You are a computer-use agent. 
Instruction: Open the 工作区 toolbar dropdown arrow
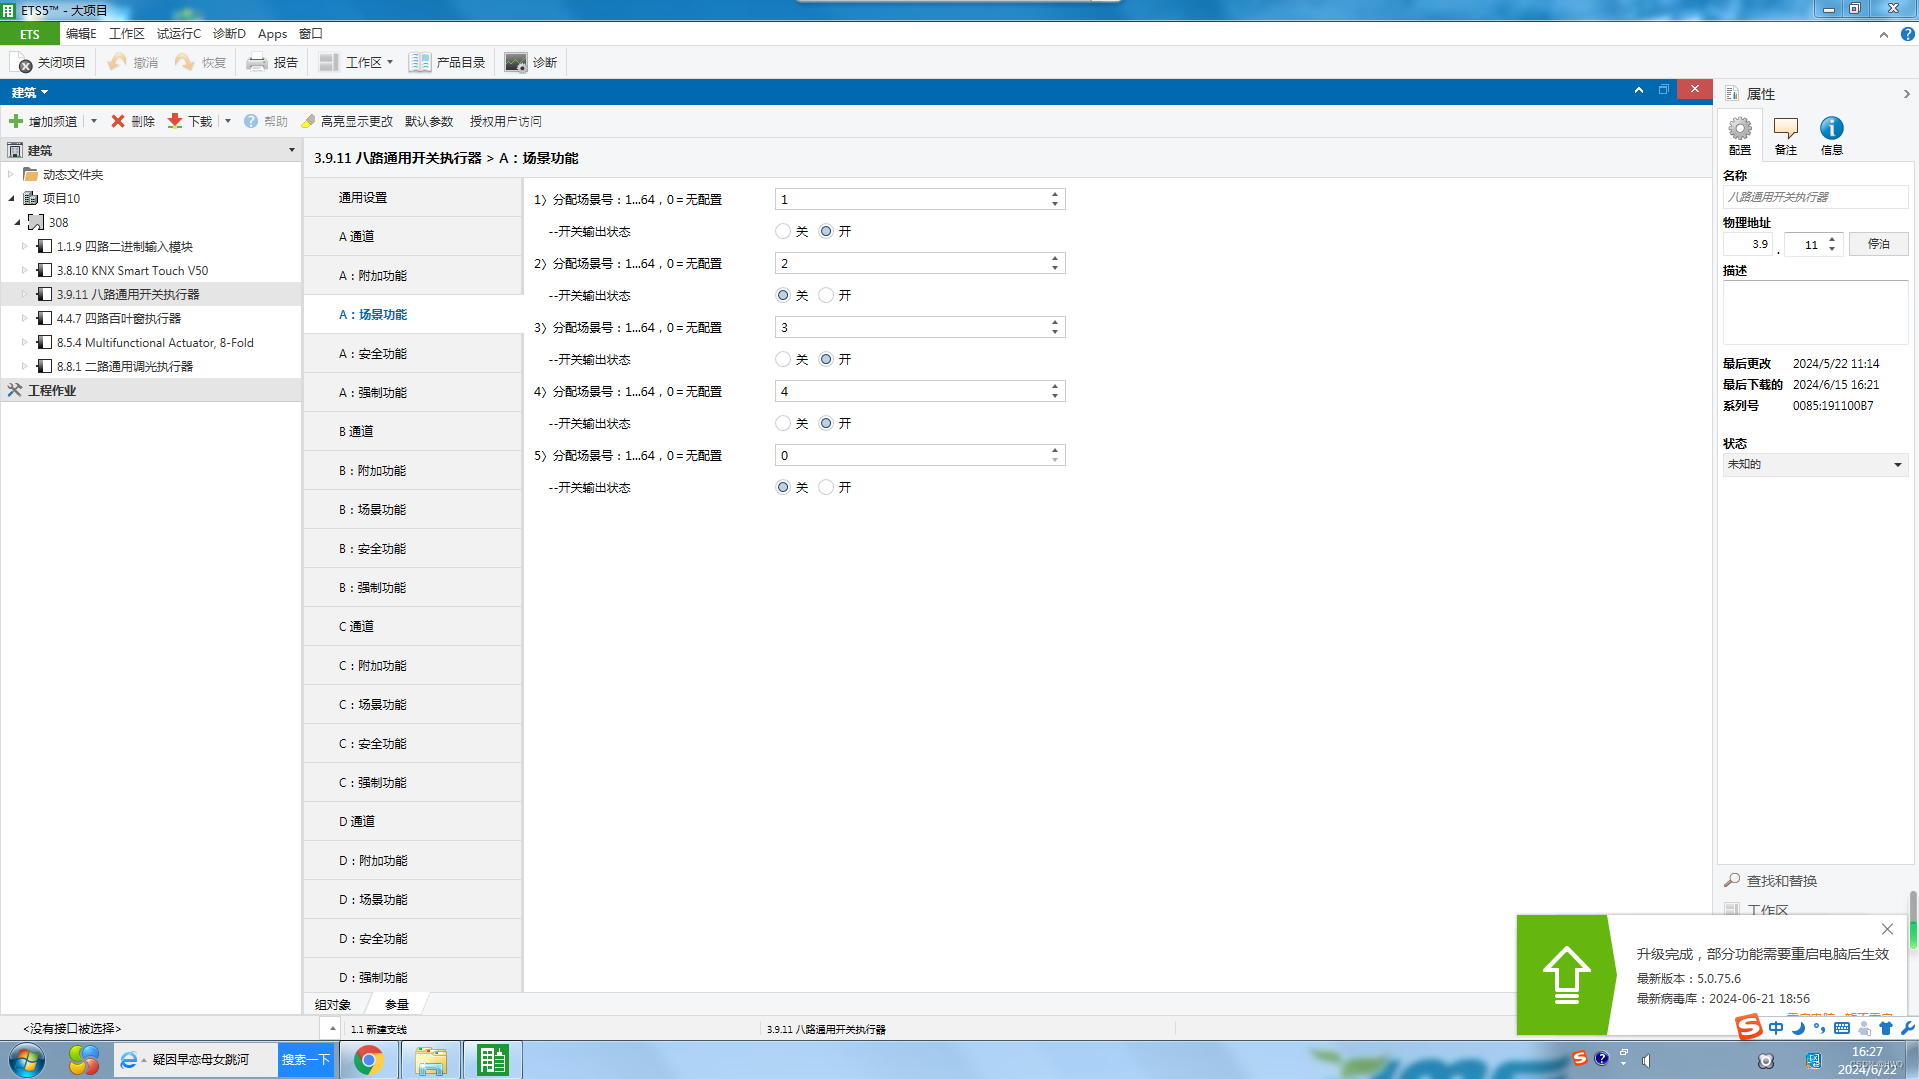(x=390, y=62)
